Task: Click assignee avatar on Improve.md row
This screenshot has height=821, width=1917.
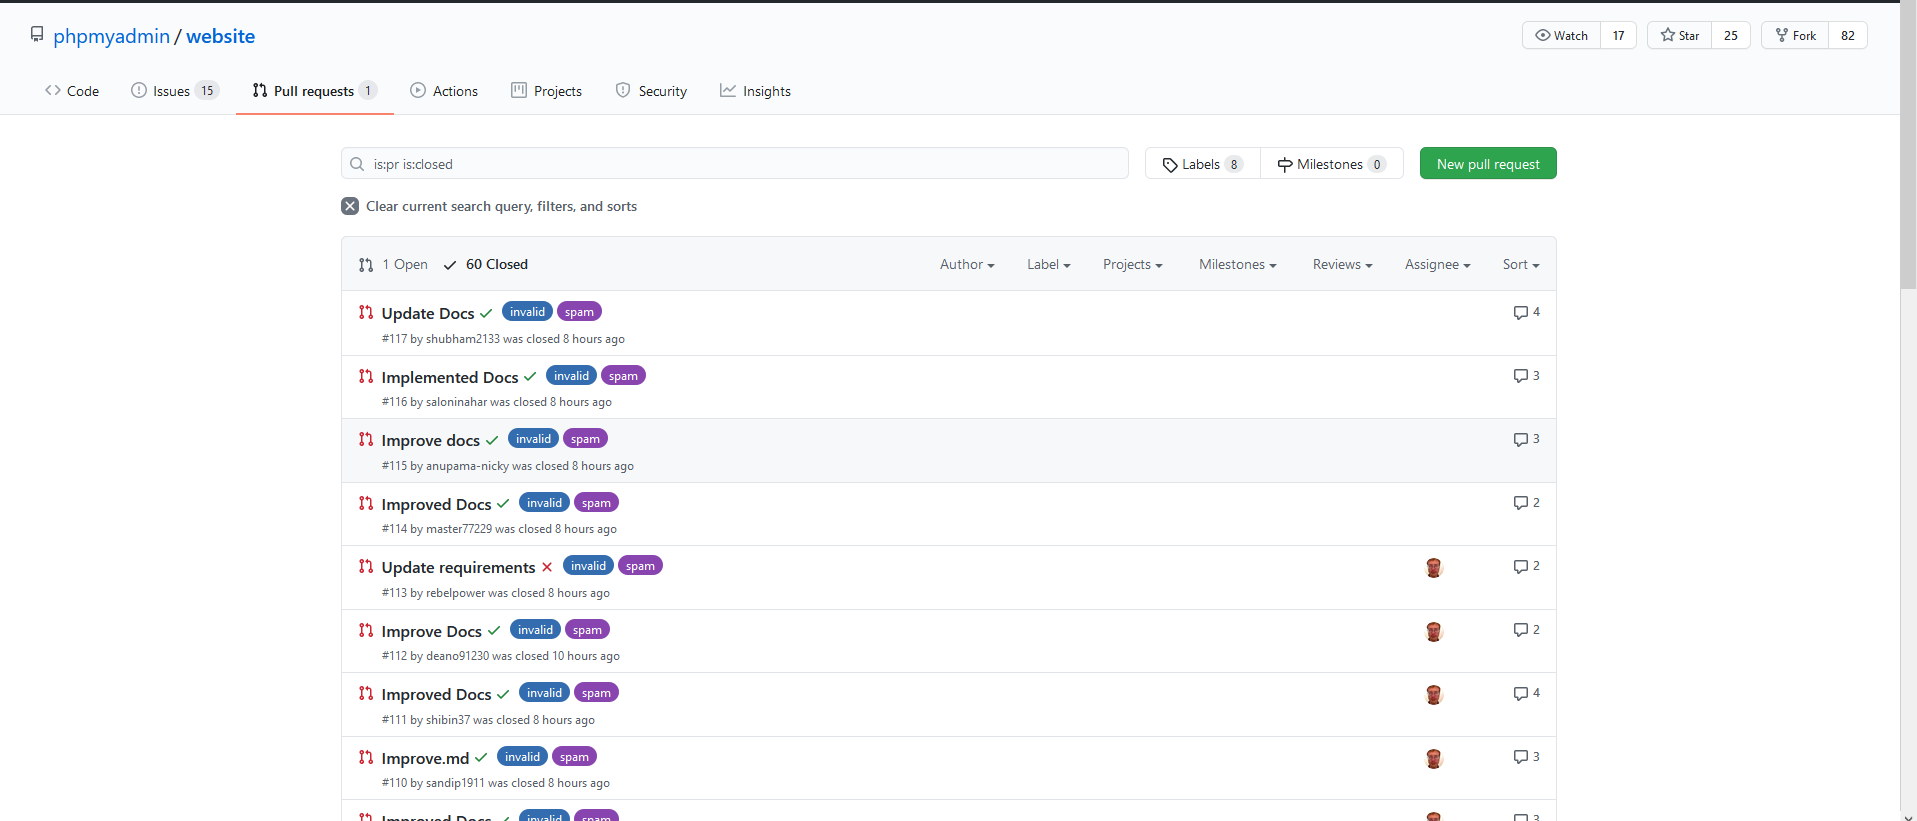Action: 1433,759
